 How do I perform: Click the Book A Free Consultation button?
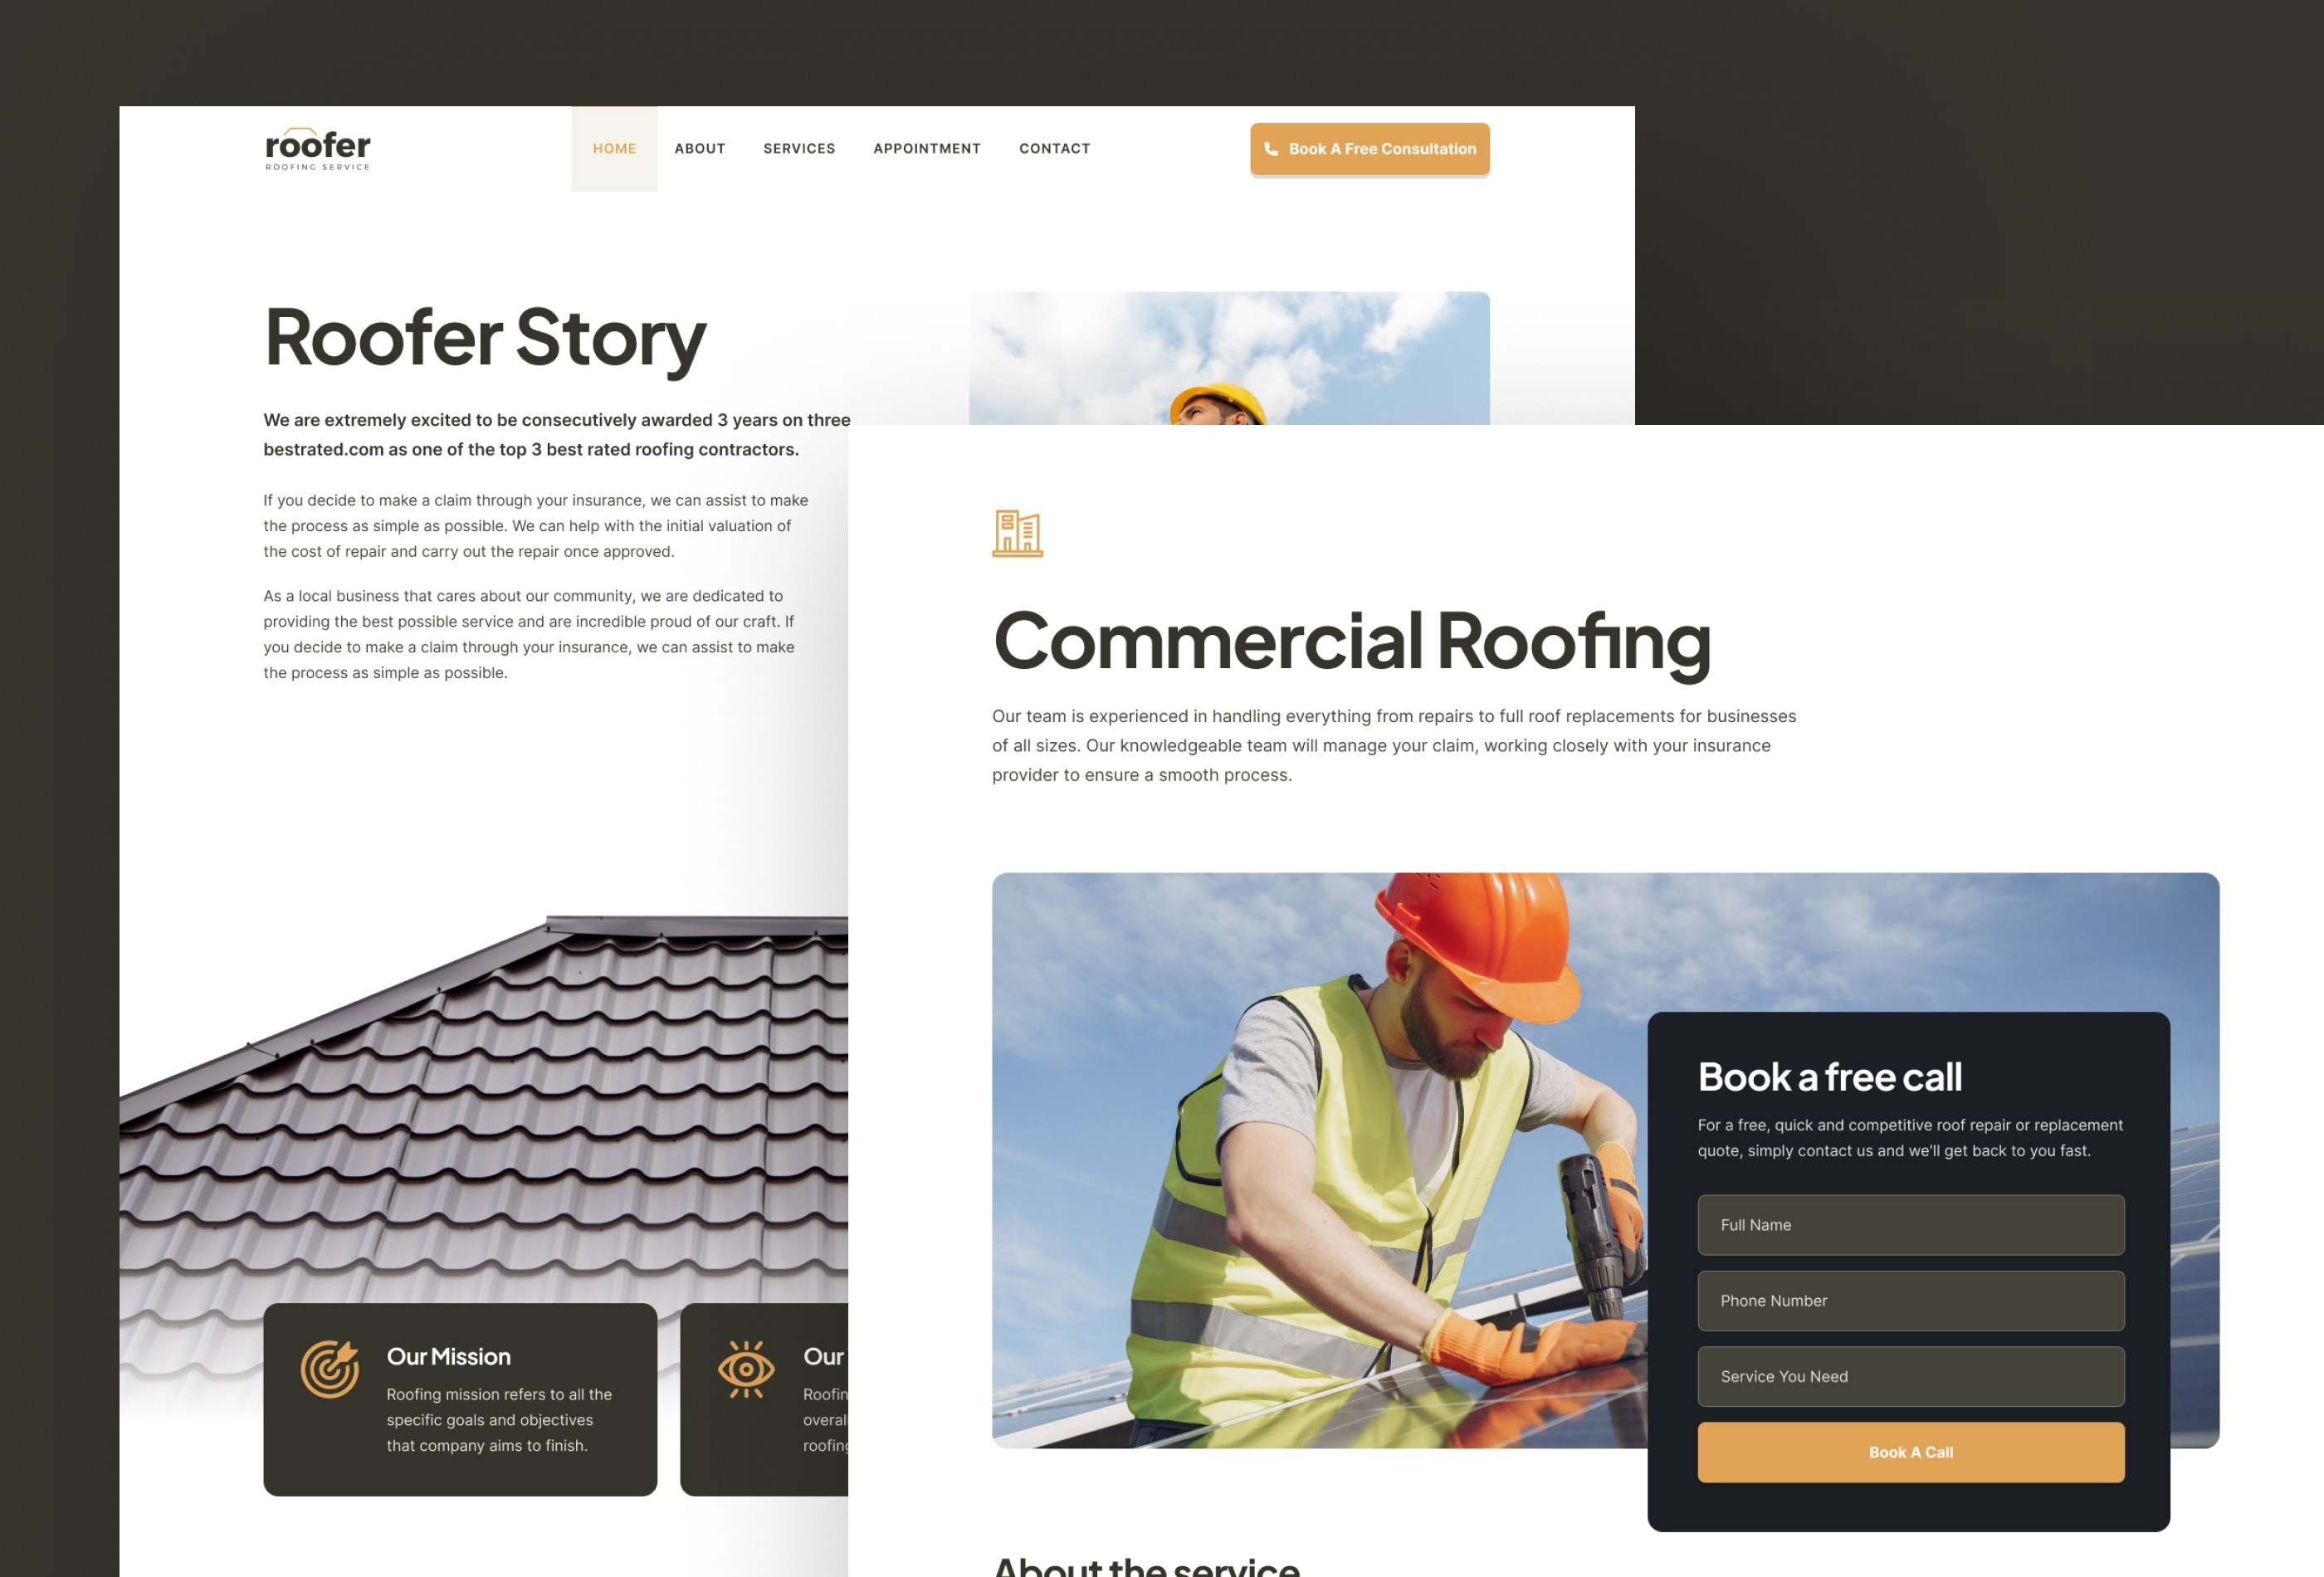(1369, 148)
